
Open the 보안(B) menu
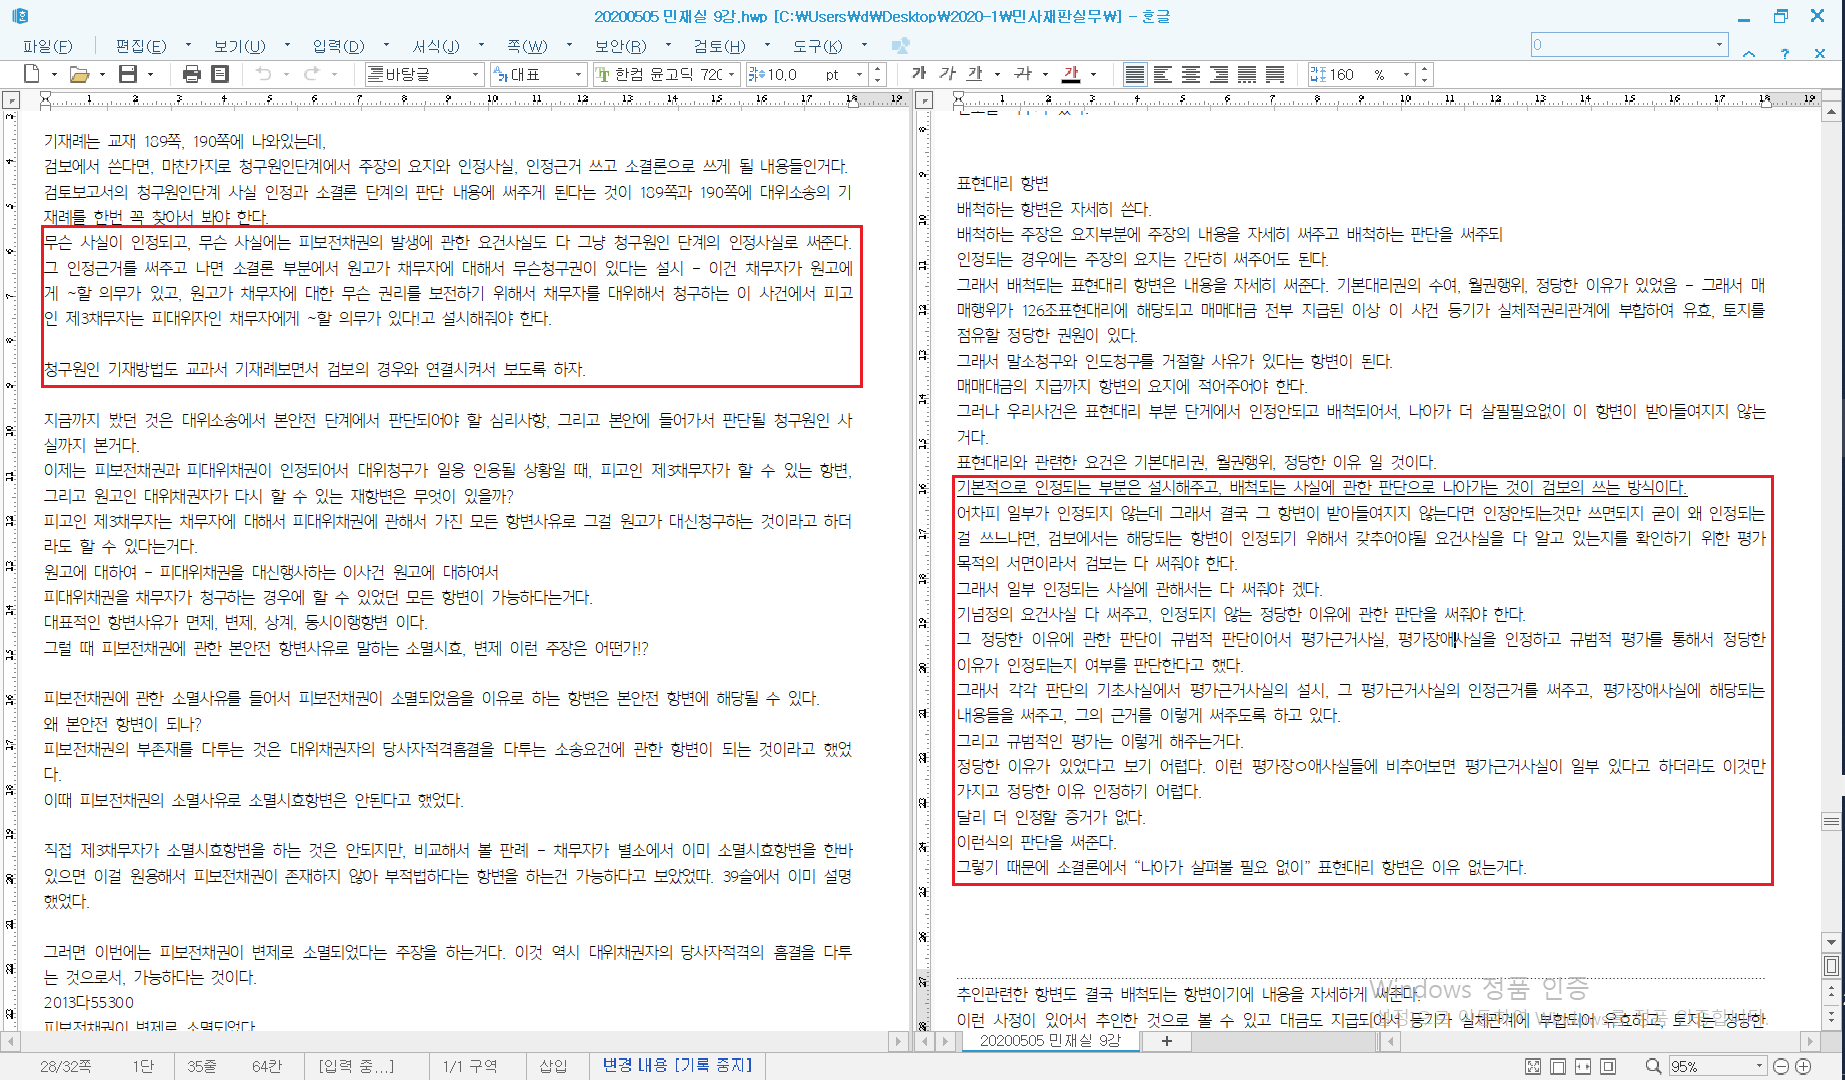621,46
